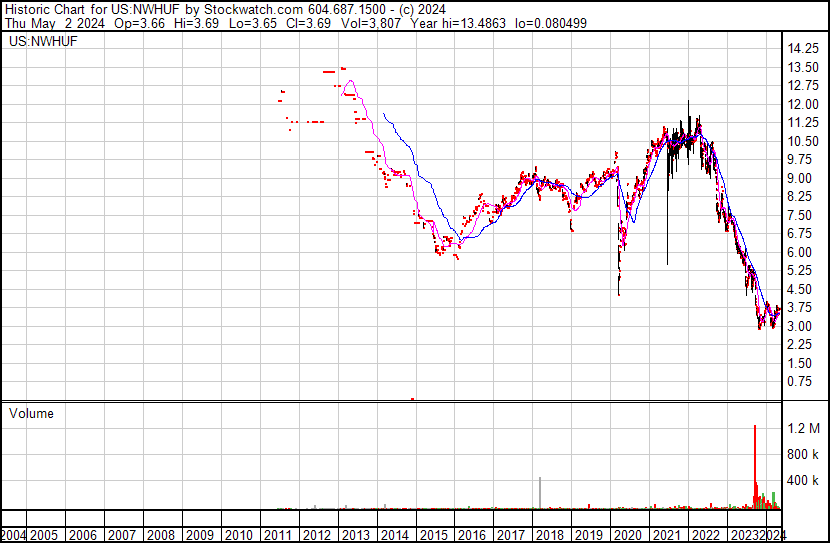Viewport: 830px width, 543px height.
Task: Click the 2013 year label on timeline
Action: coord(356,535)
